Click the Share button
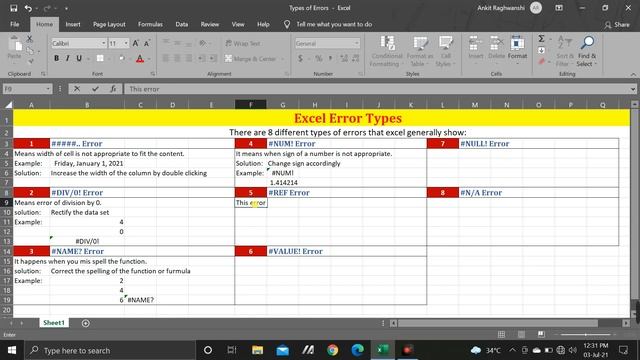The width and height of the screenshot is (640, 360). [617, 24]
